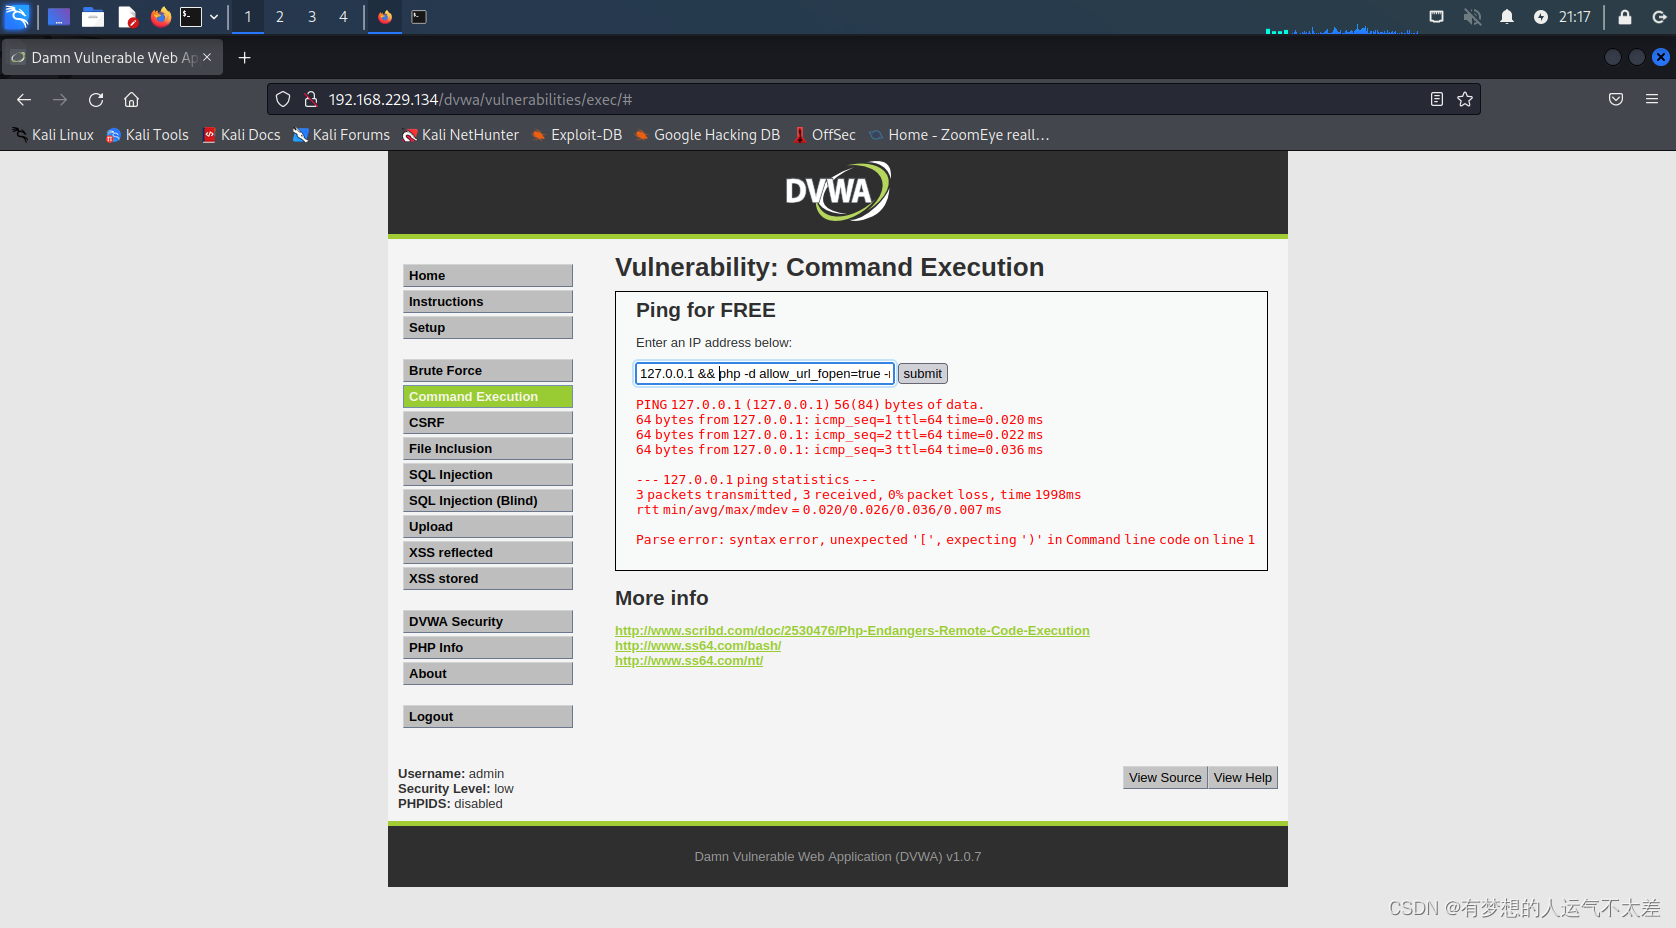The image size is (1676, 928).
Task: Open the CSRF page
Action: pyautogui.click(x=488, y=423)
